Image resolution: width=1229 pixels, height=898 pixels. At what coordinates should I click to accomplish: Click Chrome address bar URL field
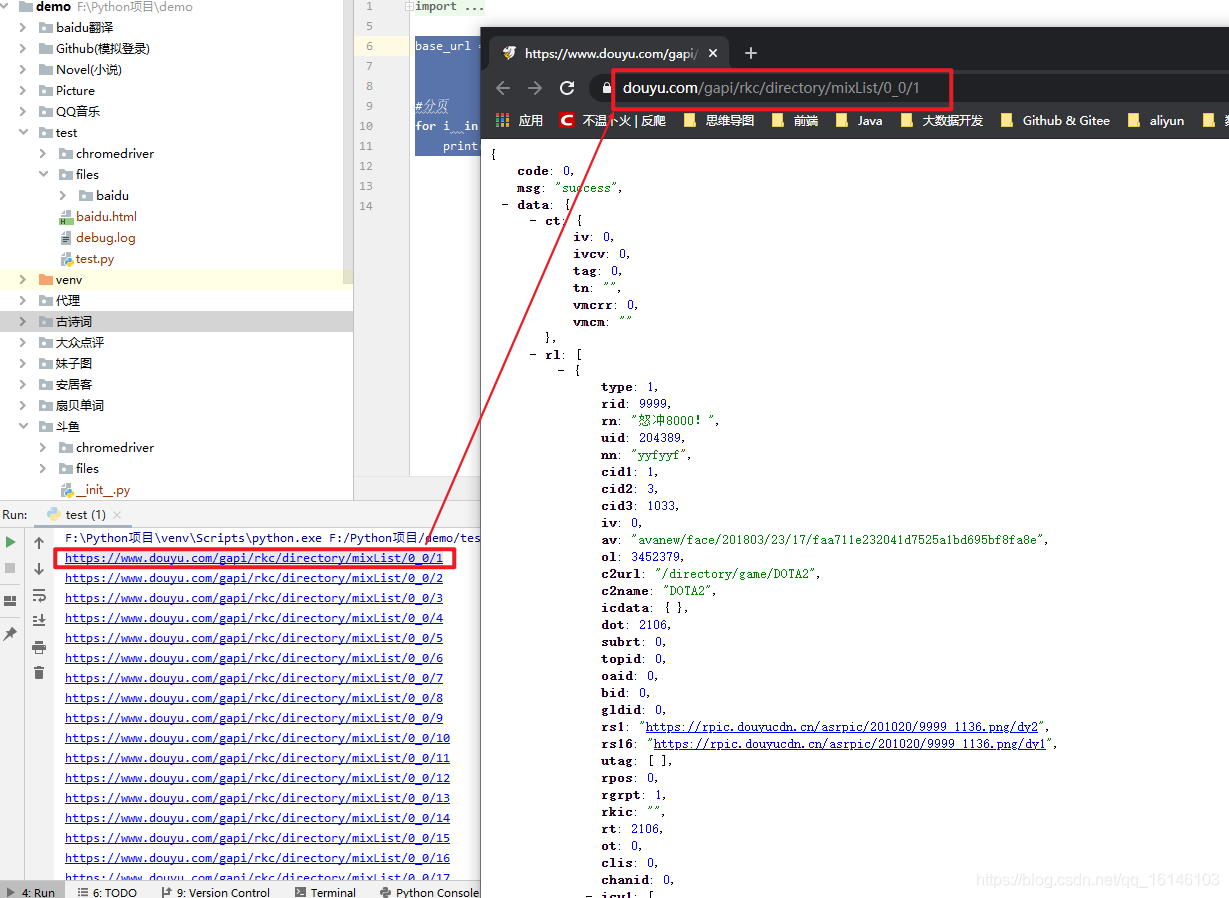(x=770, y=88)
